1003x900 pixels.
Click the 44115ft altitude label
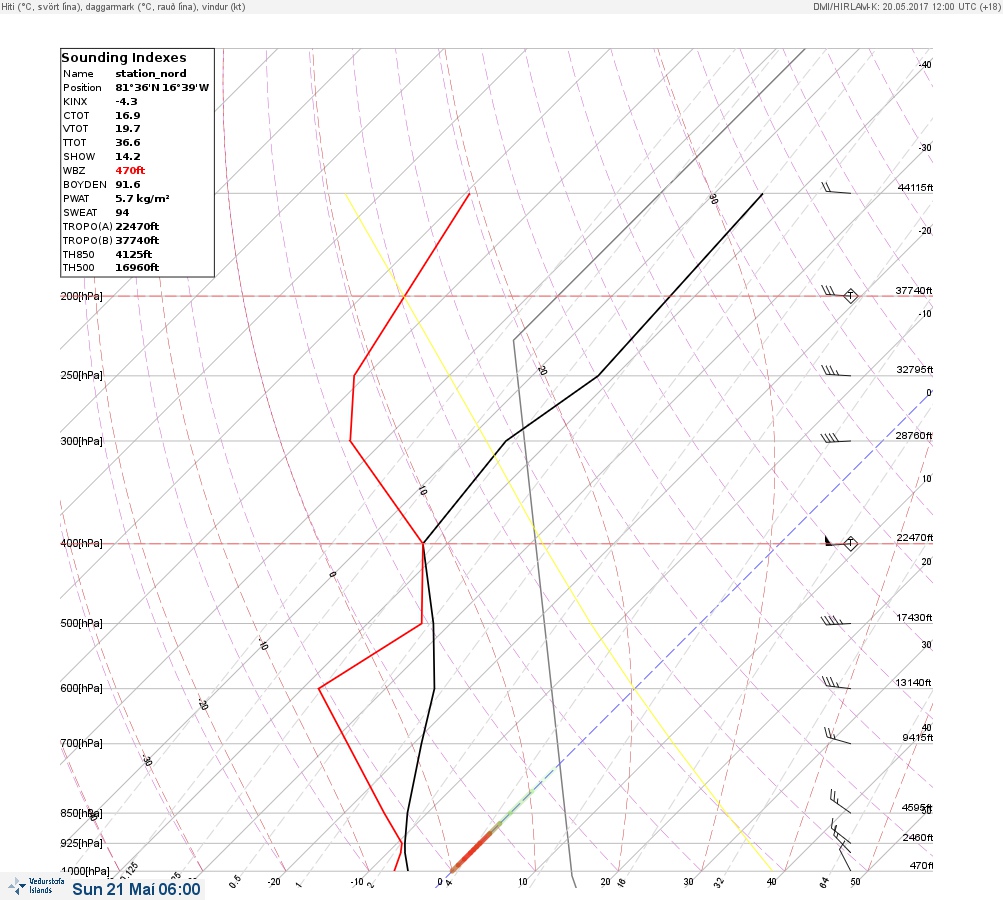tap(915, 187)
